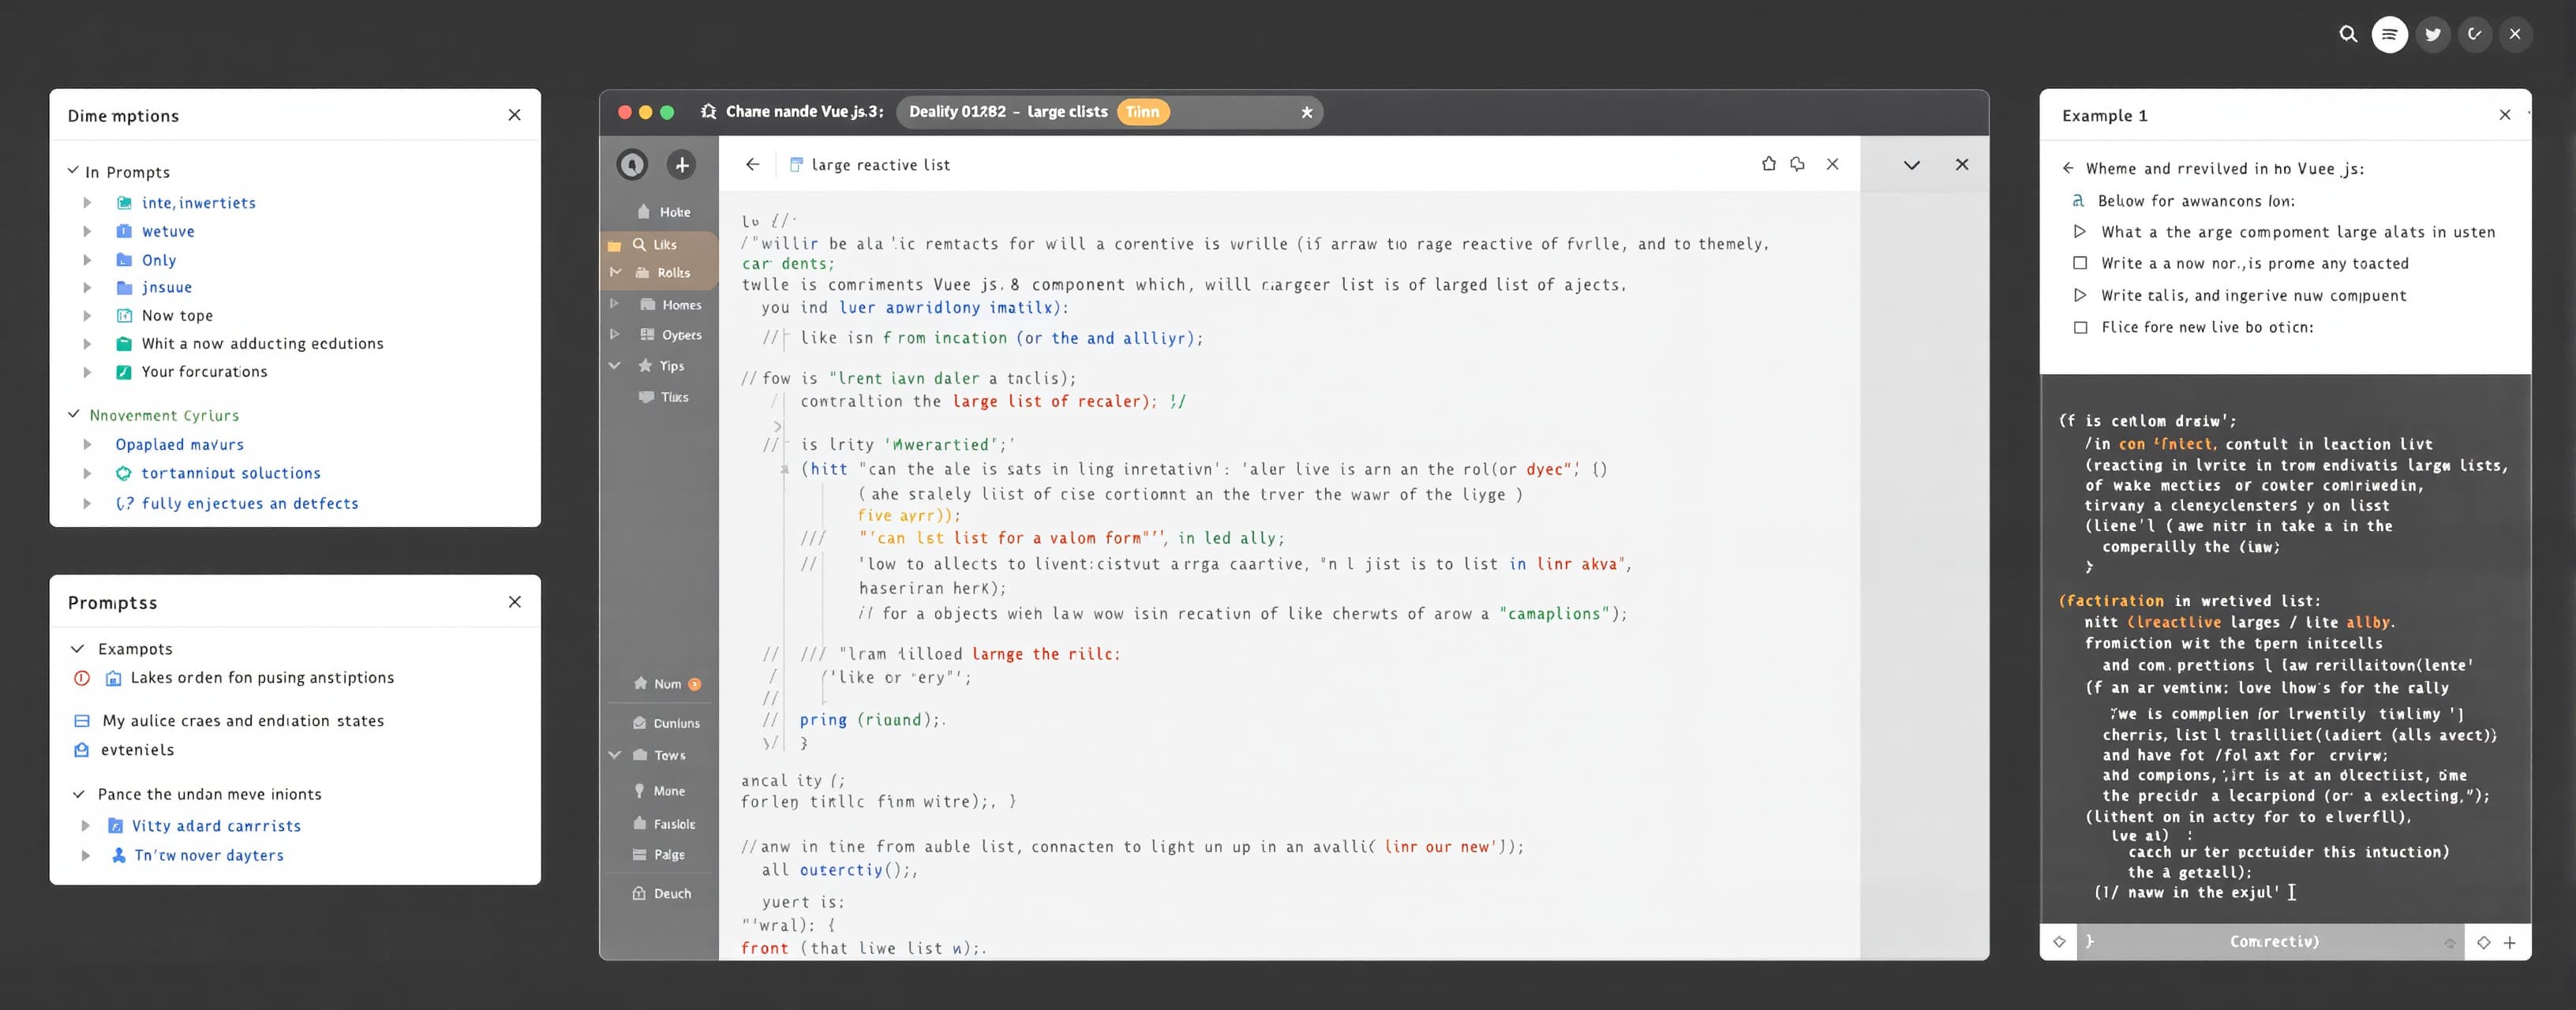
Task: Click the search icon in top bar
Action: 2348,34
